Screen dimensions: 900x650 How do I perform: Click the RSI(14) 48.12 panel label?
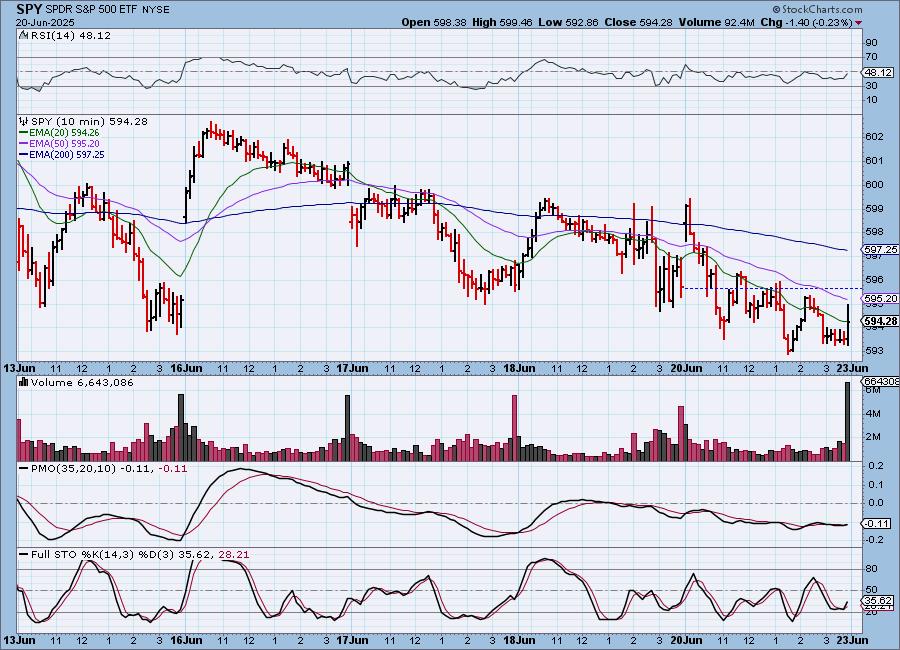(71, 36)
